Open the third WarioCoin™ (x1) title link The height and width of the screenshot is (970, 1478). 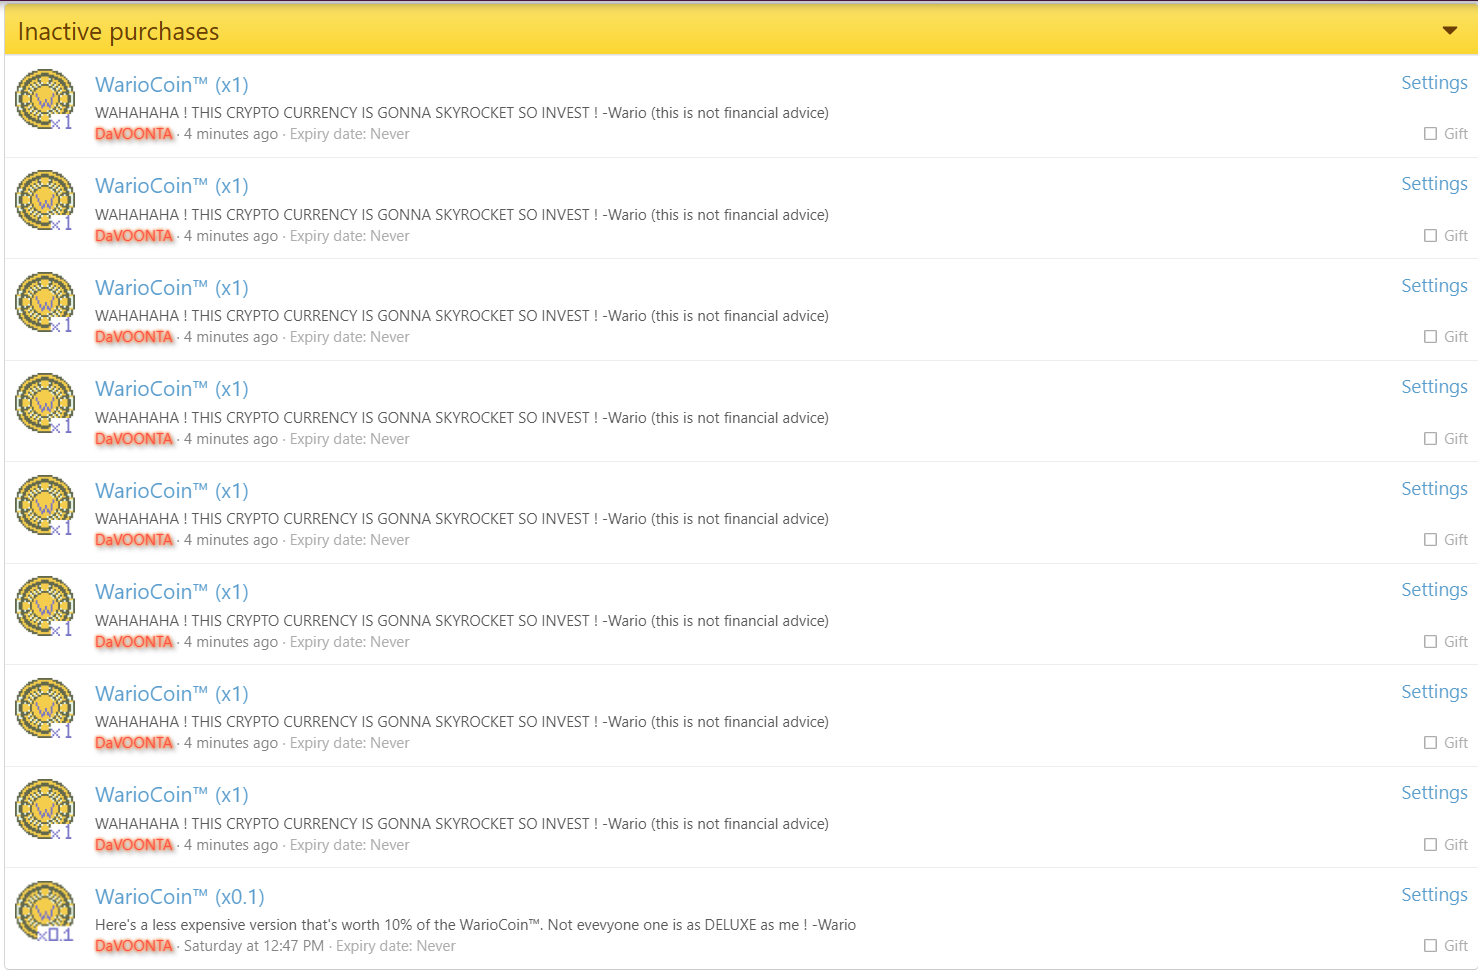171,288
